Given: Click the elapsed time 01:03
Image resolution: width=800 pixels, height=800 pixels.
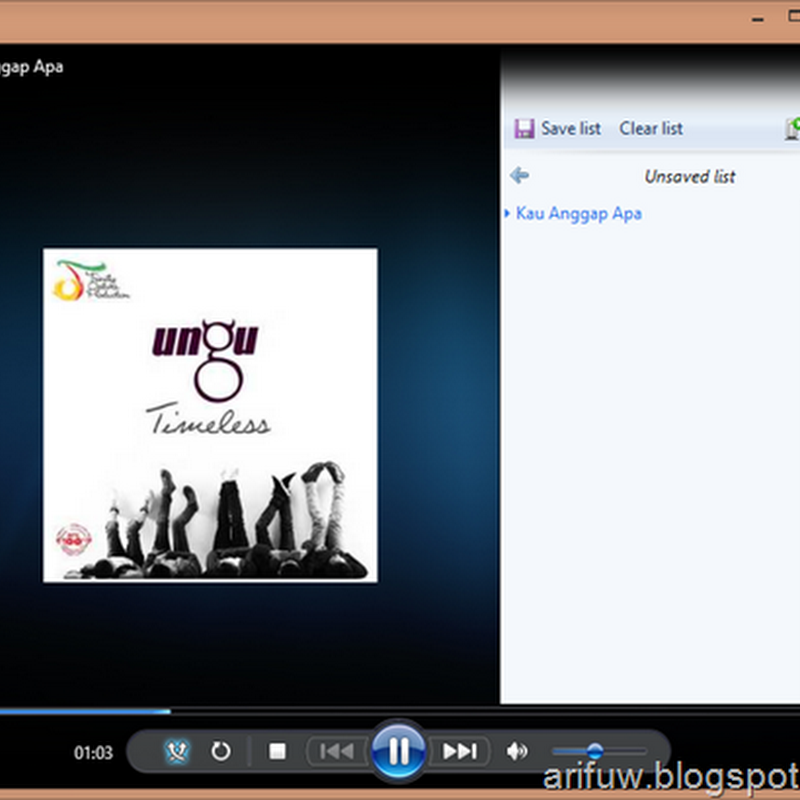Looking at the screenshot, I should (93, 753).
